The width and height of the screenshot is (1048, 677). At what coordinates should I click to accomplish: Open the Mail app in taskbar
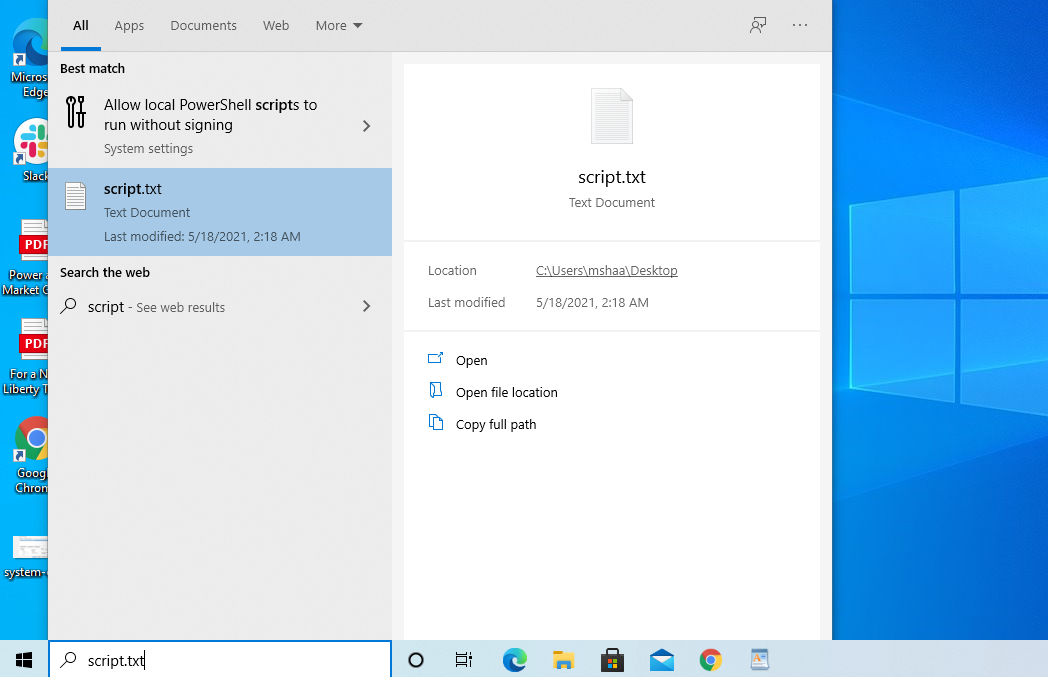click(x=661, y=660)
